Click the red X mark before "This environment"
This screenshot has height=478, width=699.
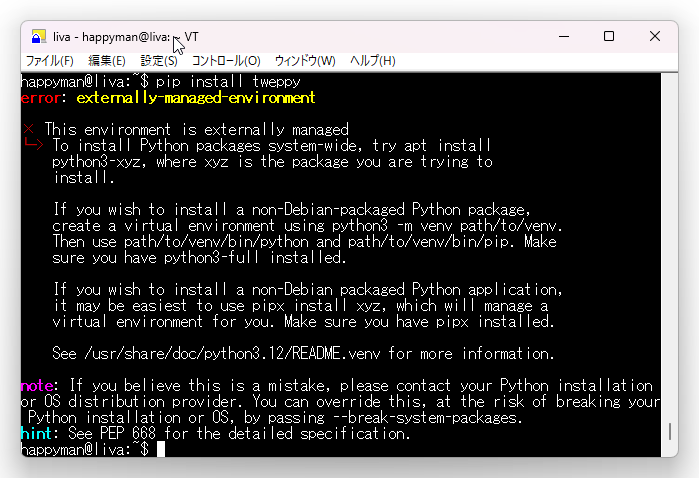coord(29,129)
